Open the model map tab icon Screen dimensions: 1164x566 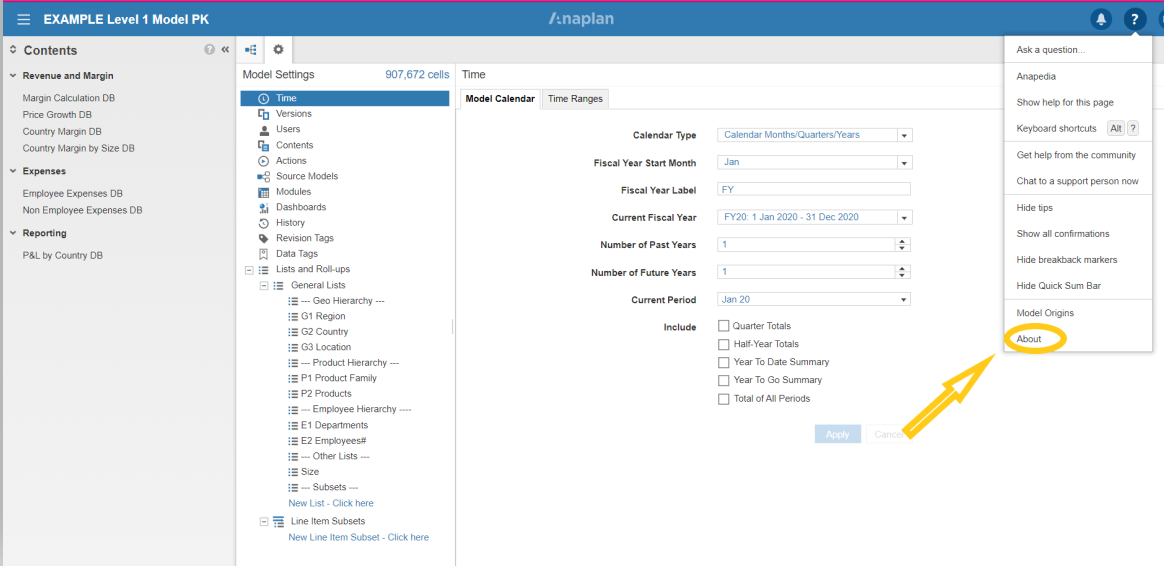pyautogui.click(x=252, y=50)
